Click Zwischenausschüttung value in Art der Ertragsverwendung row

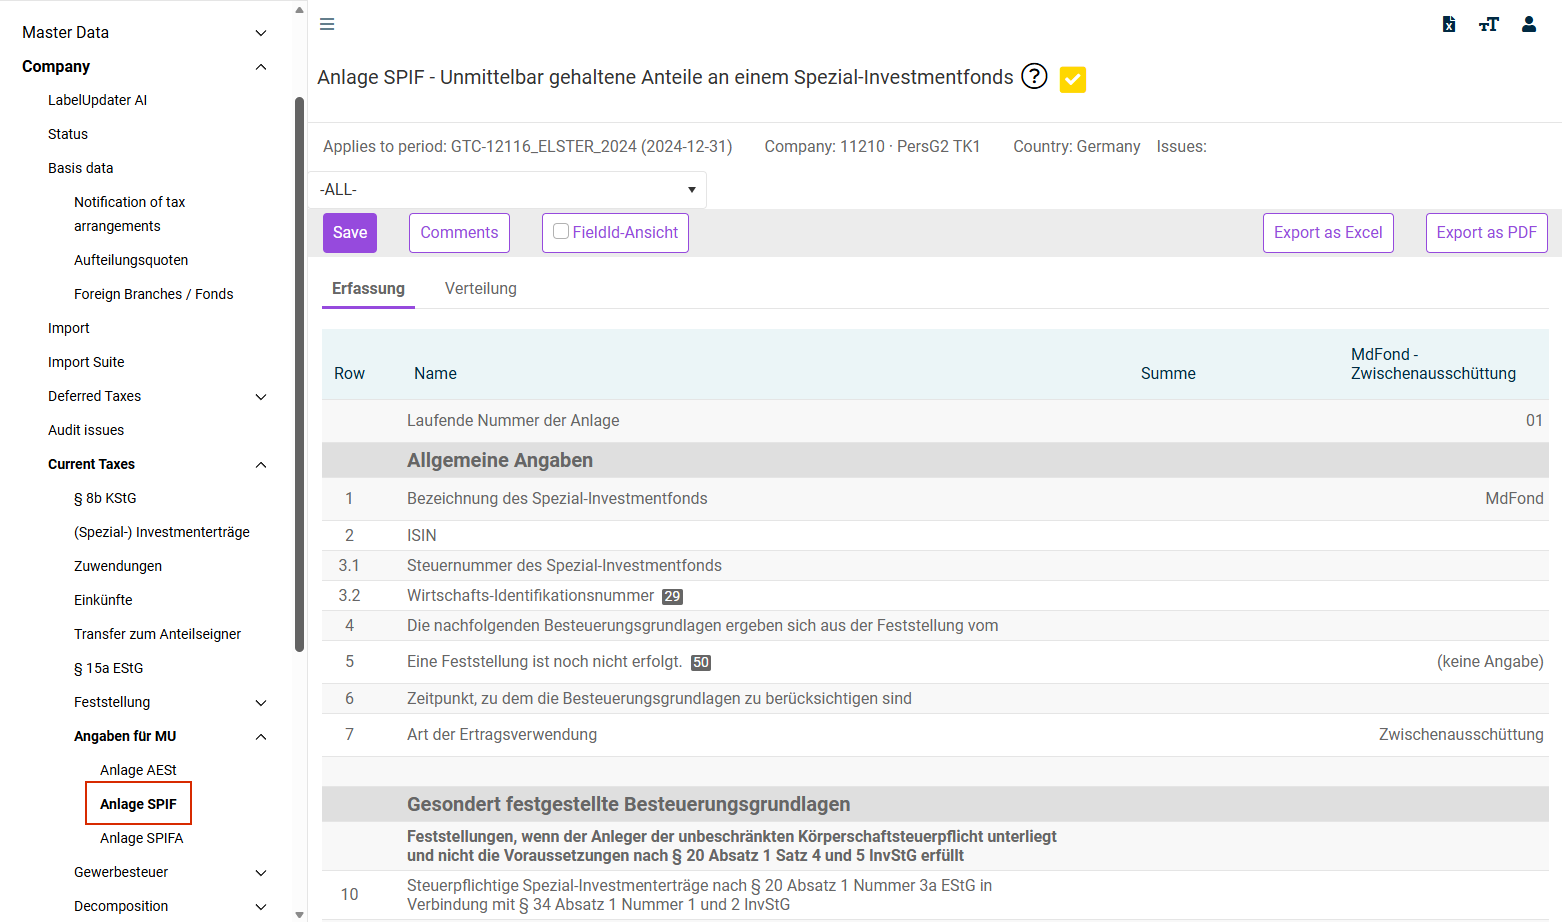click(x=1461, y=734)
